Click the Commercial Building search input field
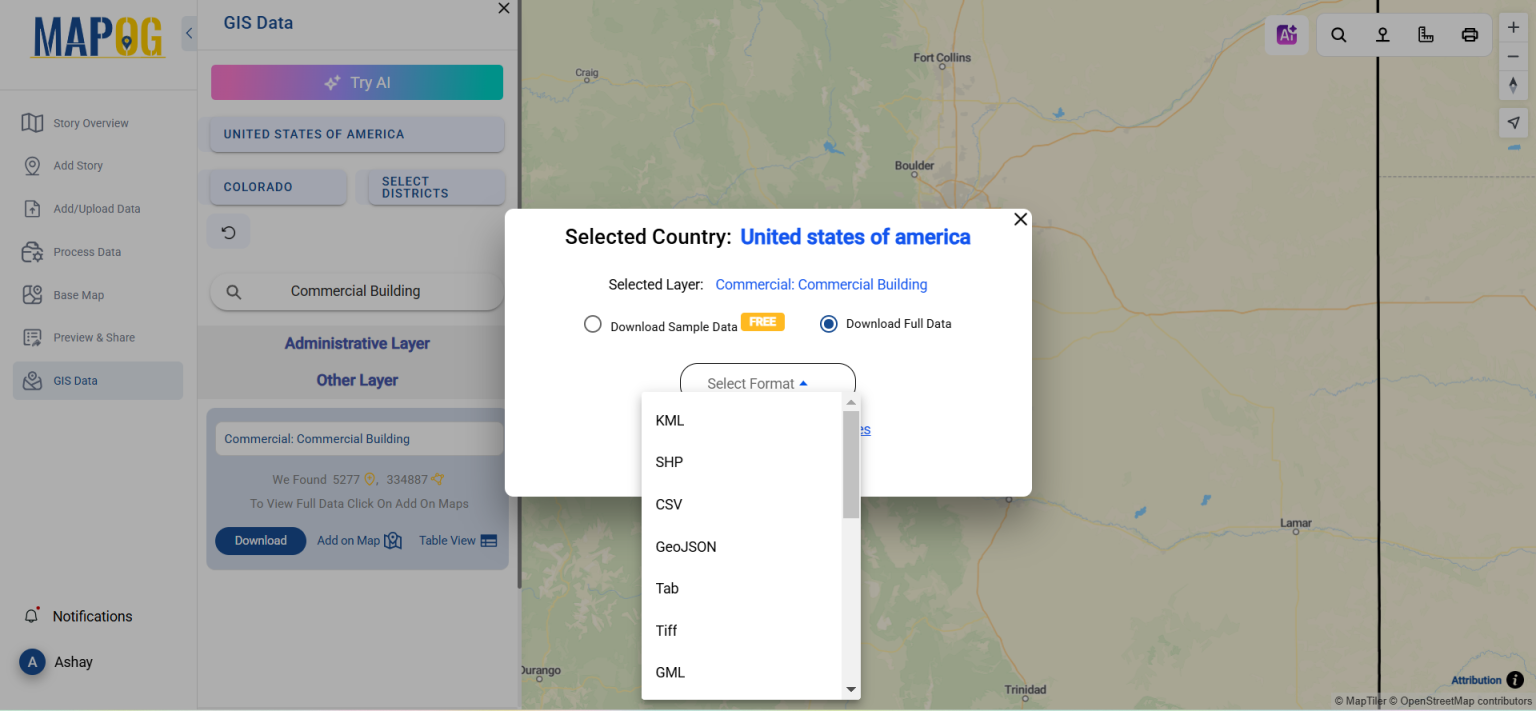 pyautogui.click(x=356, y=291)
